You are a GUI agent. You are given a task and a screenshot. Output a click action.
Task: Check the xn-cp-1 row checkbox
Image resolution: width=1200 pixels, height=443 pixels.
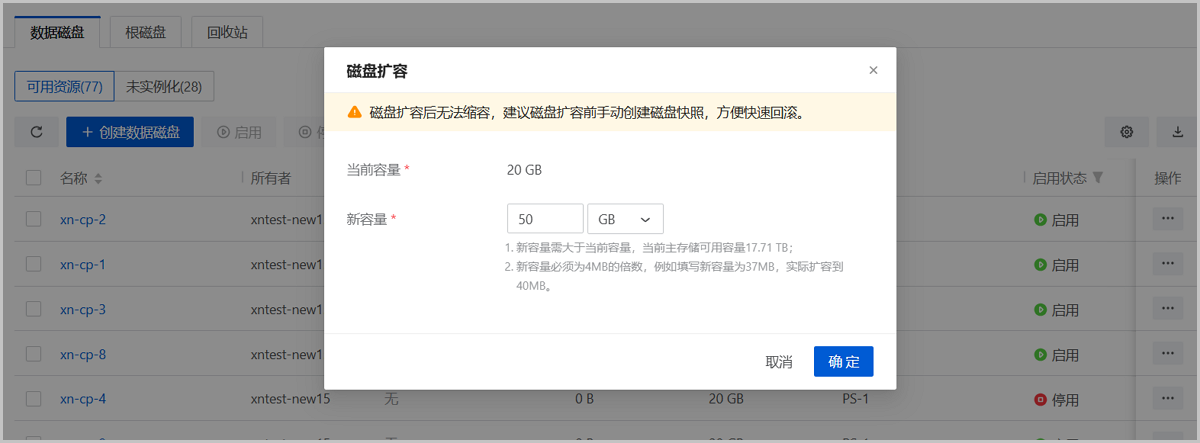click(x=34, y=265)
